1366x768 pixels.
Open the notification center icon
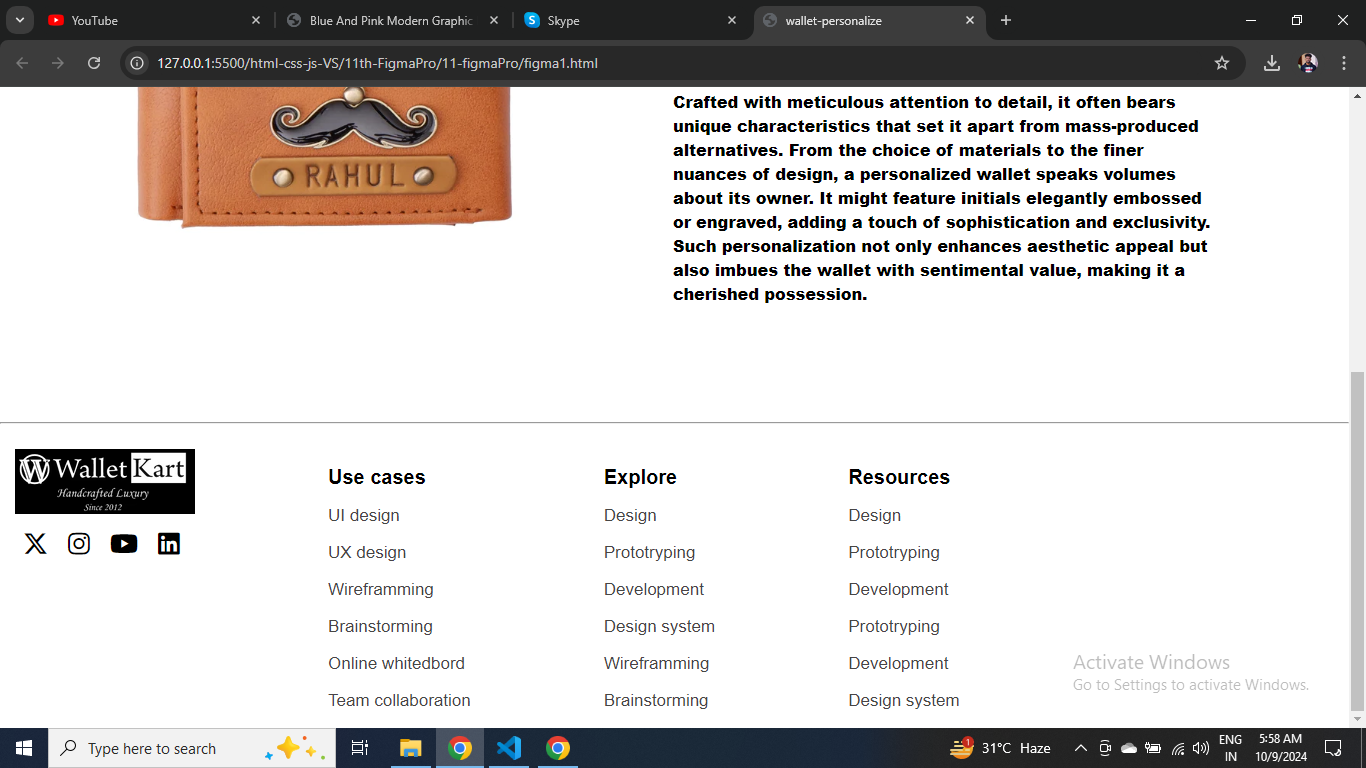pyautogui.click(x=1333, y=748)
